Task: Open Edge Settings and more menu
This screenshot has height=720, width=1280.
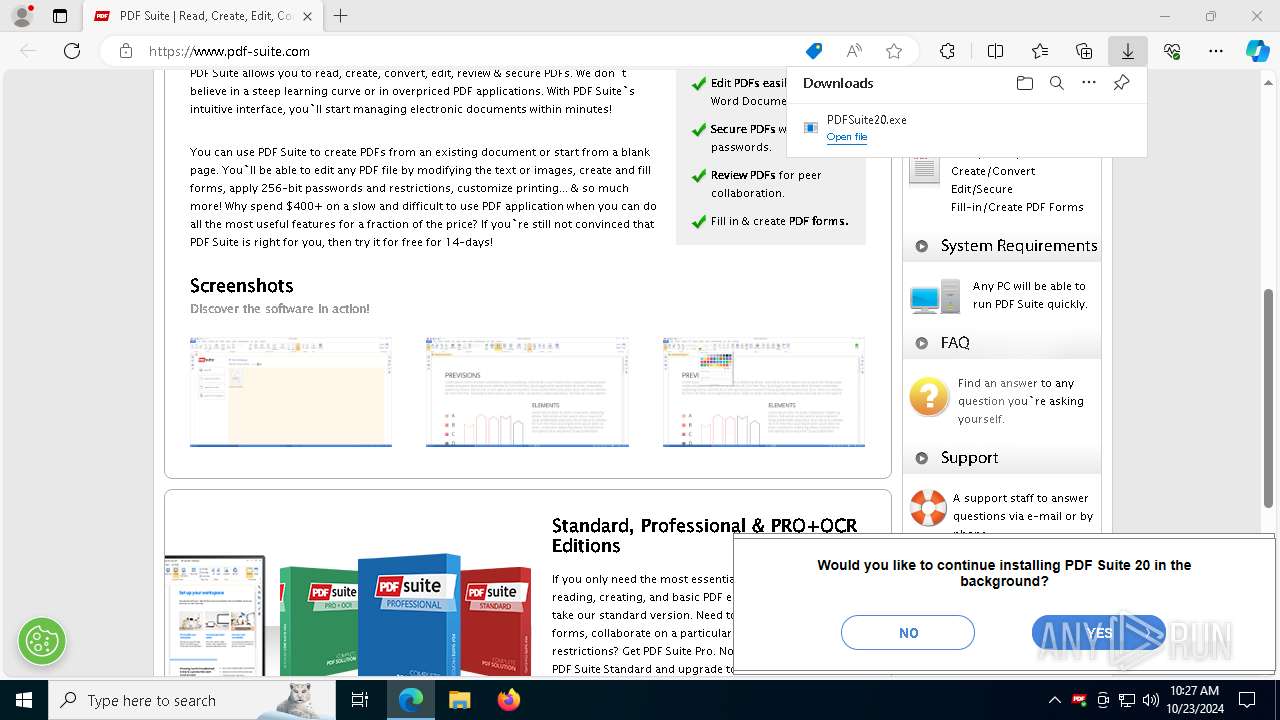Action: point(1216,51)
